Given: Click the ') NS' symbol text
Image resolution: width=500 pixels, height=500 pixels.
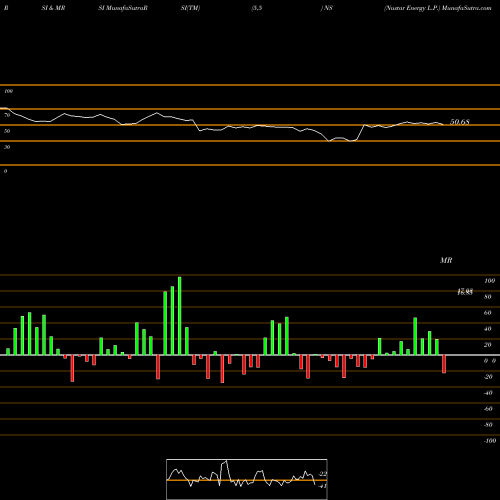Looking at the screenshot, I should click(327, 8).
